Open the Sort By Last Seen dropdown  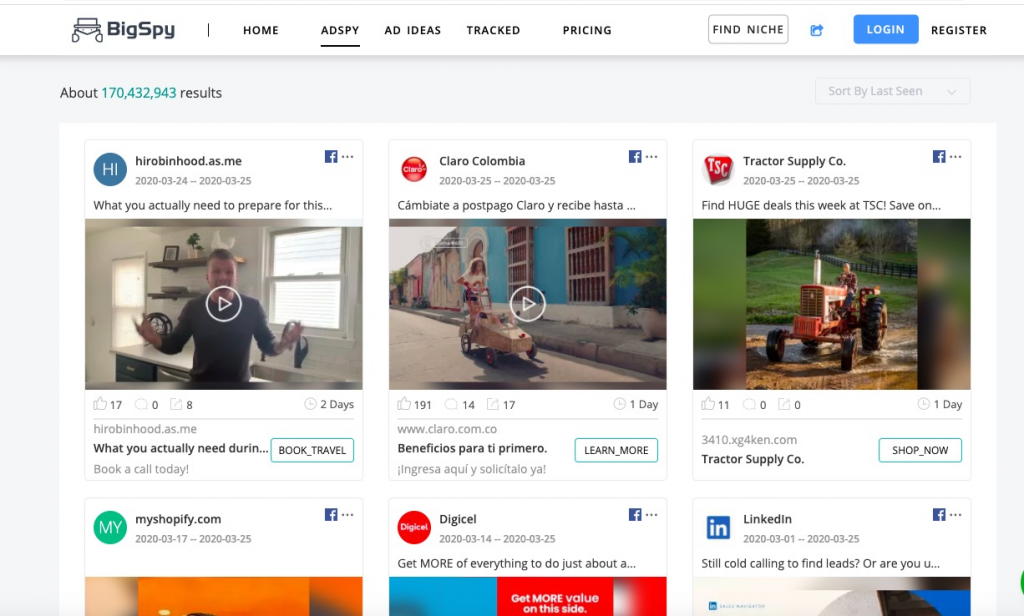[892, 91]
